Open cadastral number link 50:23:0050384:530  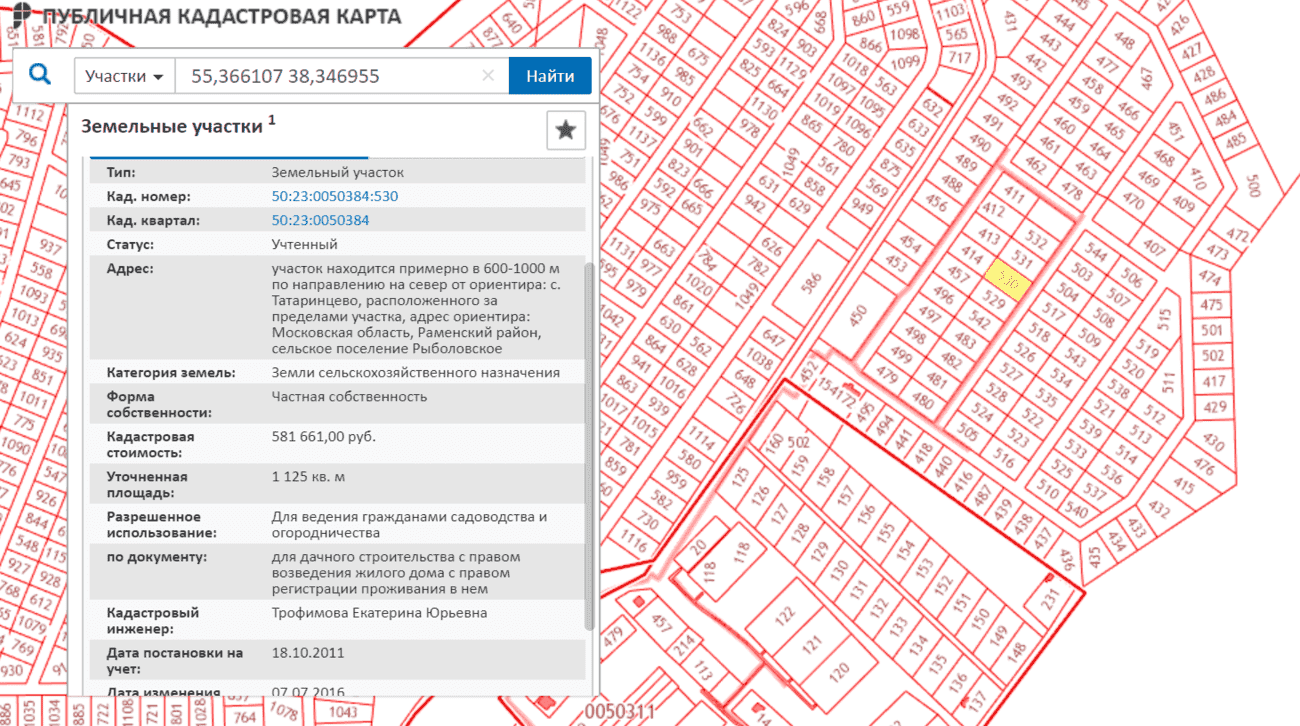click(x=335, y=196)
